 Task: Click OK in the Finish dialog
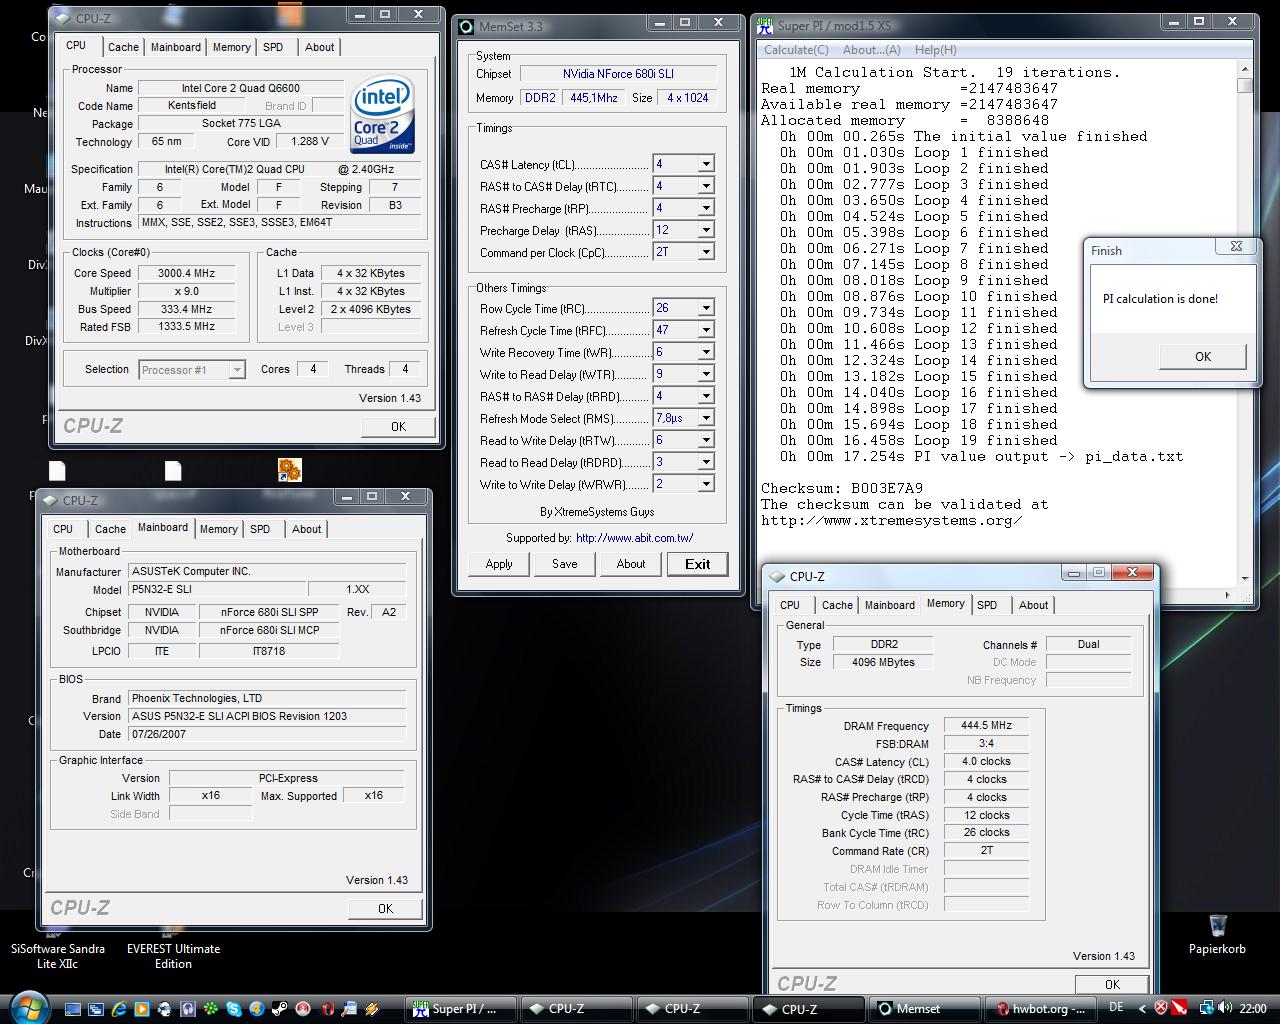(1203, 357)
